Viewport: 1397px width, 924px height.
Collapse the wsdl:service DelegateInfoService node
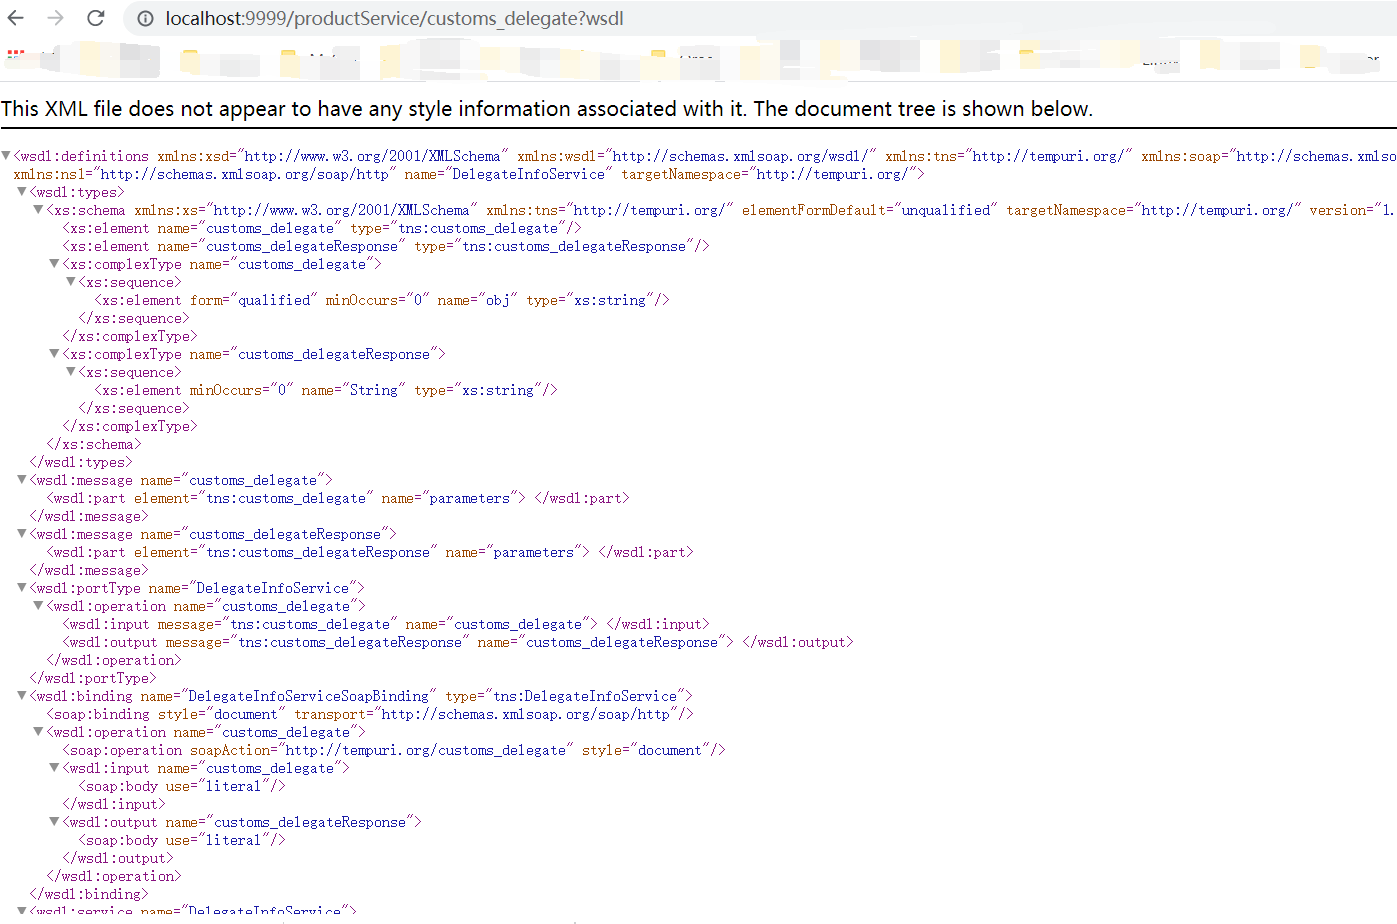21,910
